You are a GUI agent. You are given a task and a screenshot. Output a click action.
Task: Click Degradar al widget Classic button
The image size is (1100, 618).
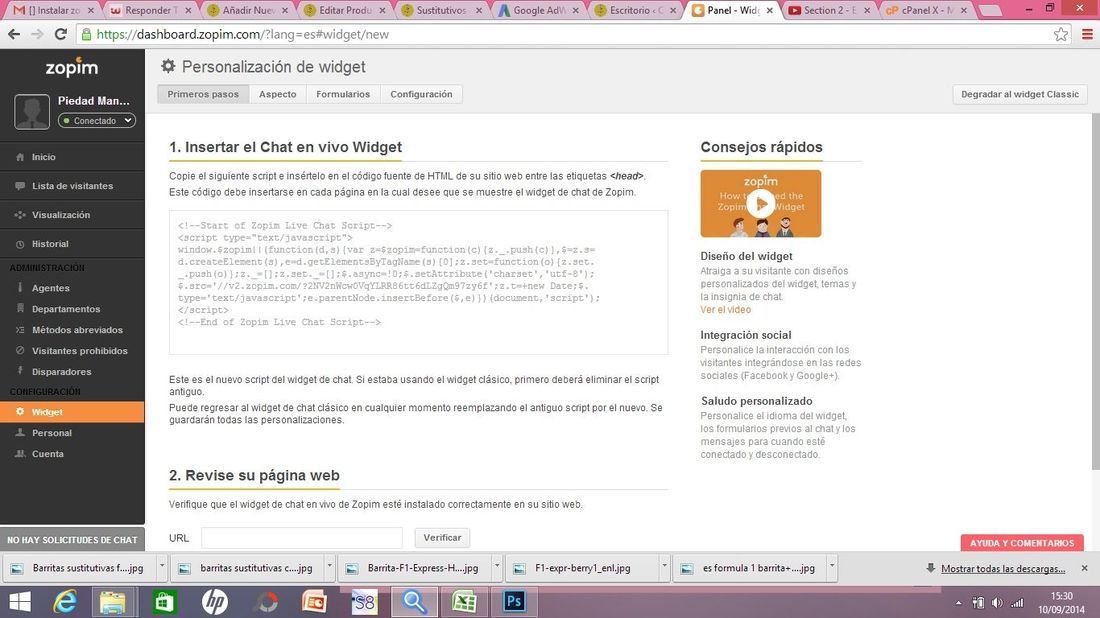1020,94
